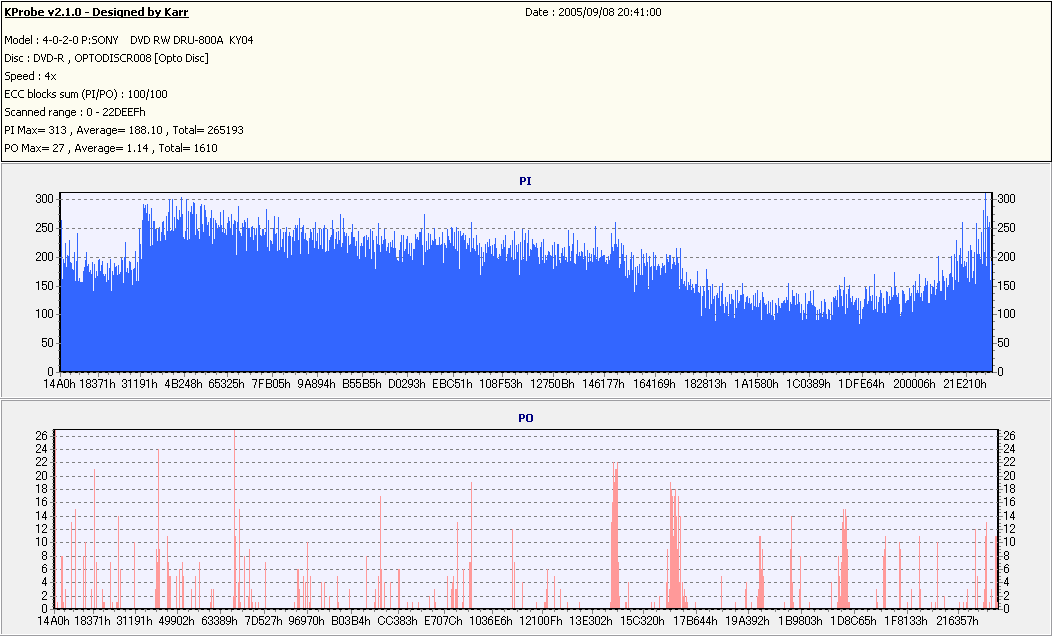Select the 'PI Max= 313' statistics line

[x=124, y=130]
